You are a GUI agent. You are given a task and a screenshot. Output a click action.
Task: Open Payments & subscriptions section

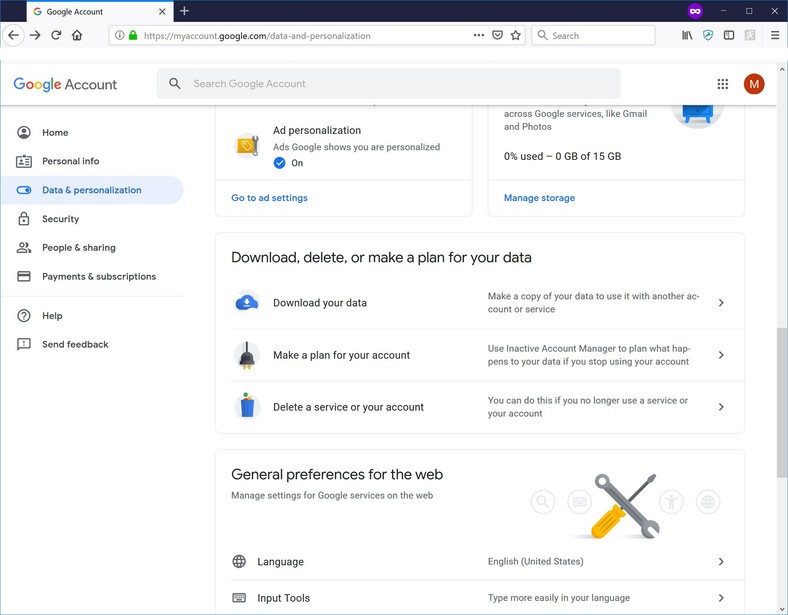(92, 276)
